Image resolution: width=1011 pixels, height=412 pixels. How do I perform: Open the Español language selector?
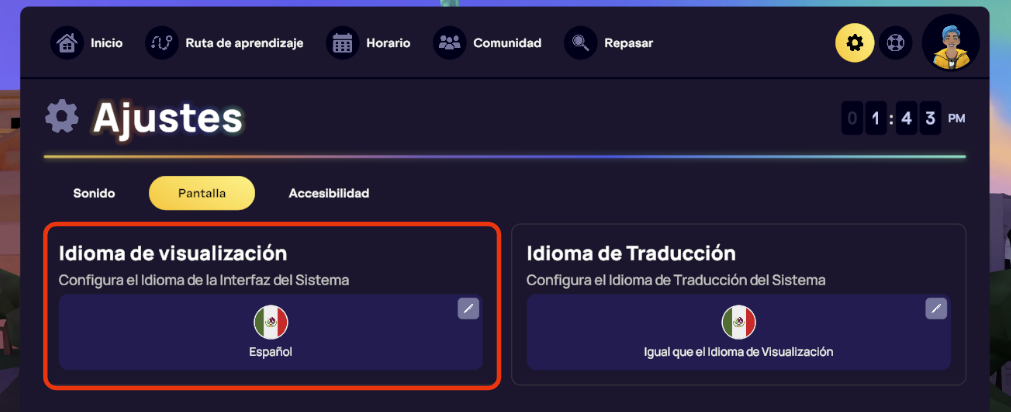[x=270, y=332]
